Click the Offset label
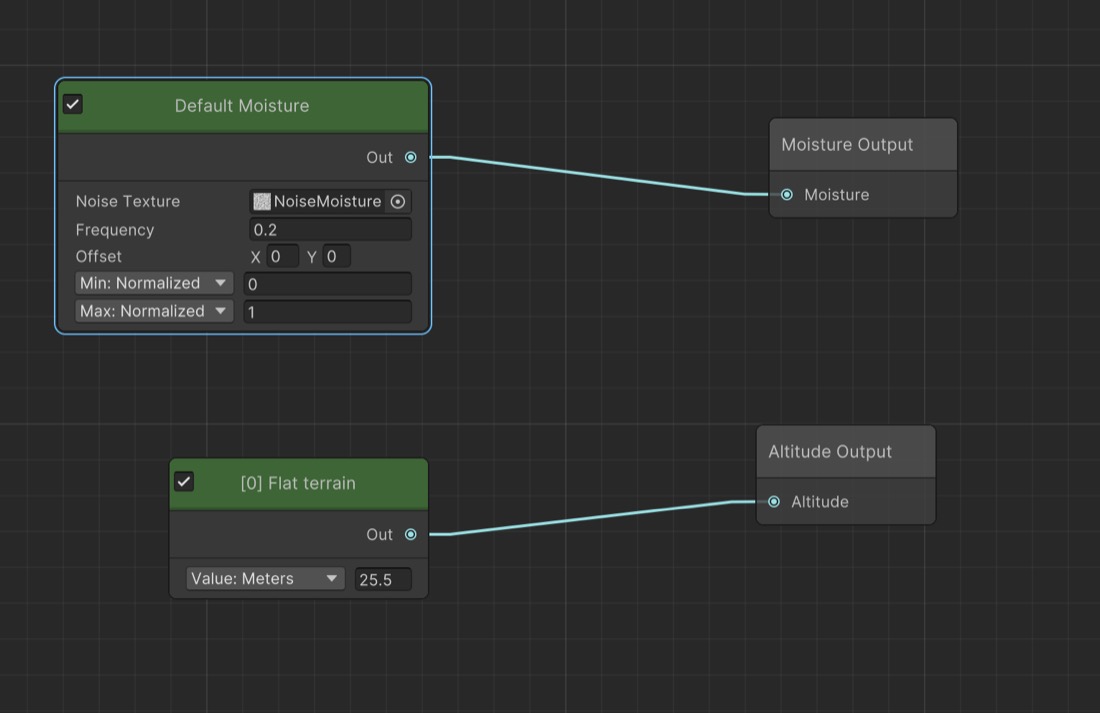The width and height of the screenshot is (1100, 713). tap(99, 256)
